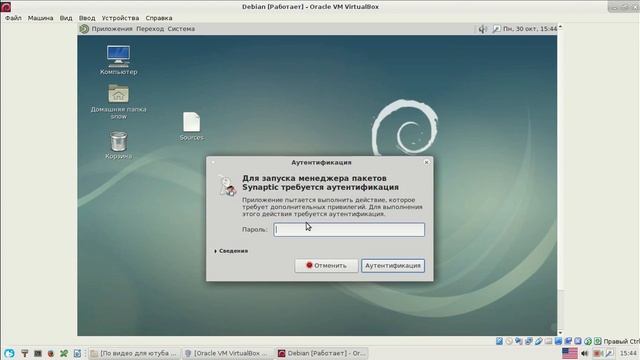Close the Аутентификация dialog
This screenshot has height=360, width=640.
(427, 162)
